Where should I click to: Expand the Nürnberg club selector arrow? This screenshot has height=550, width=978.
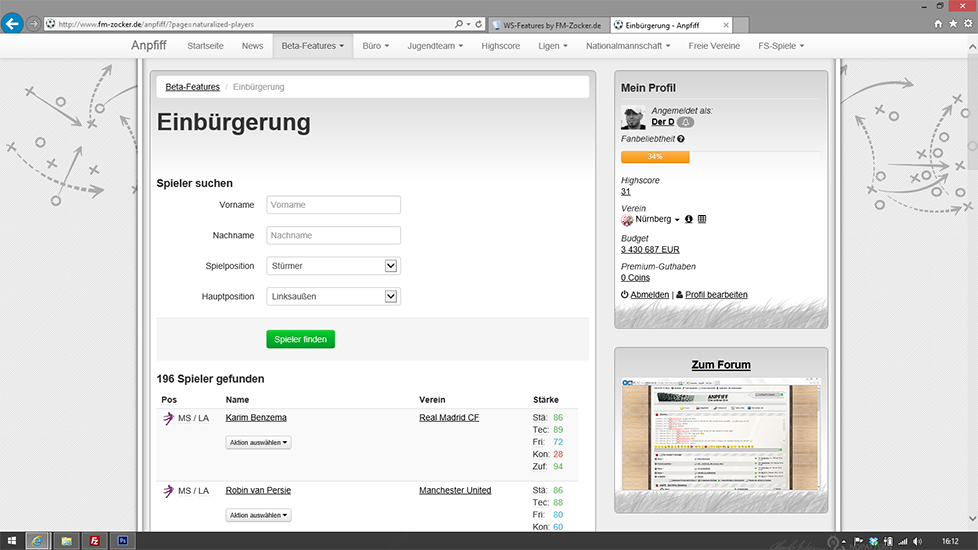coord(677,220)
